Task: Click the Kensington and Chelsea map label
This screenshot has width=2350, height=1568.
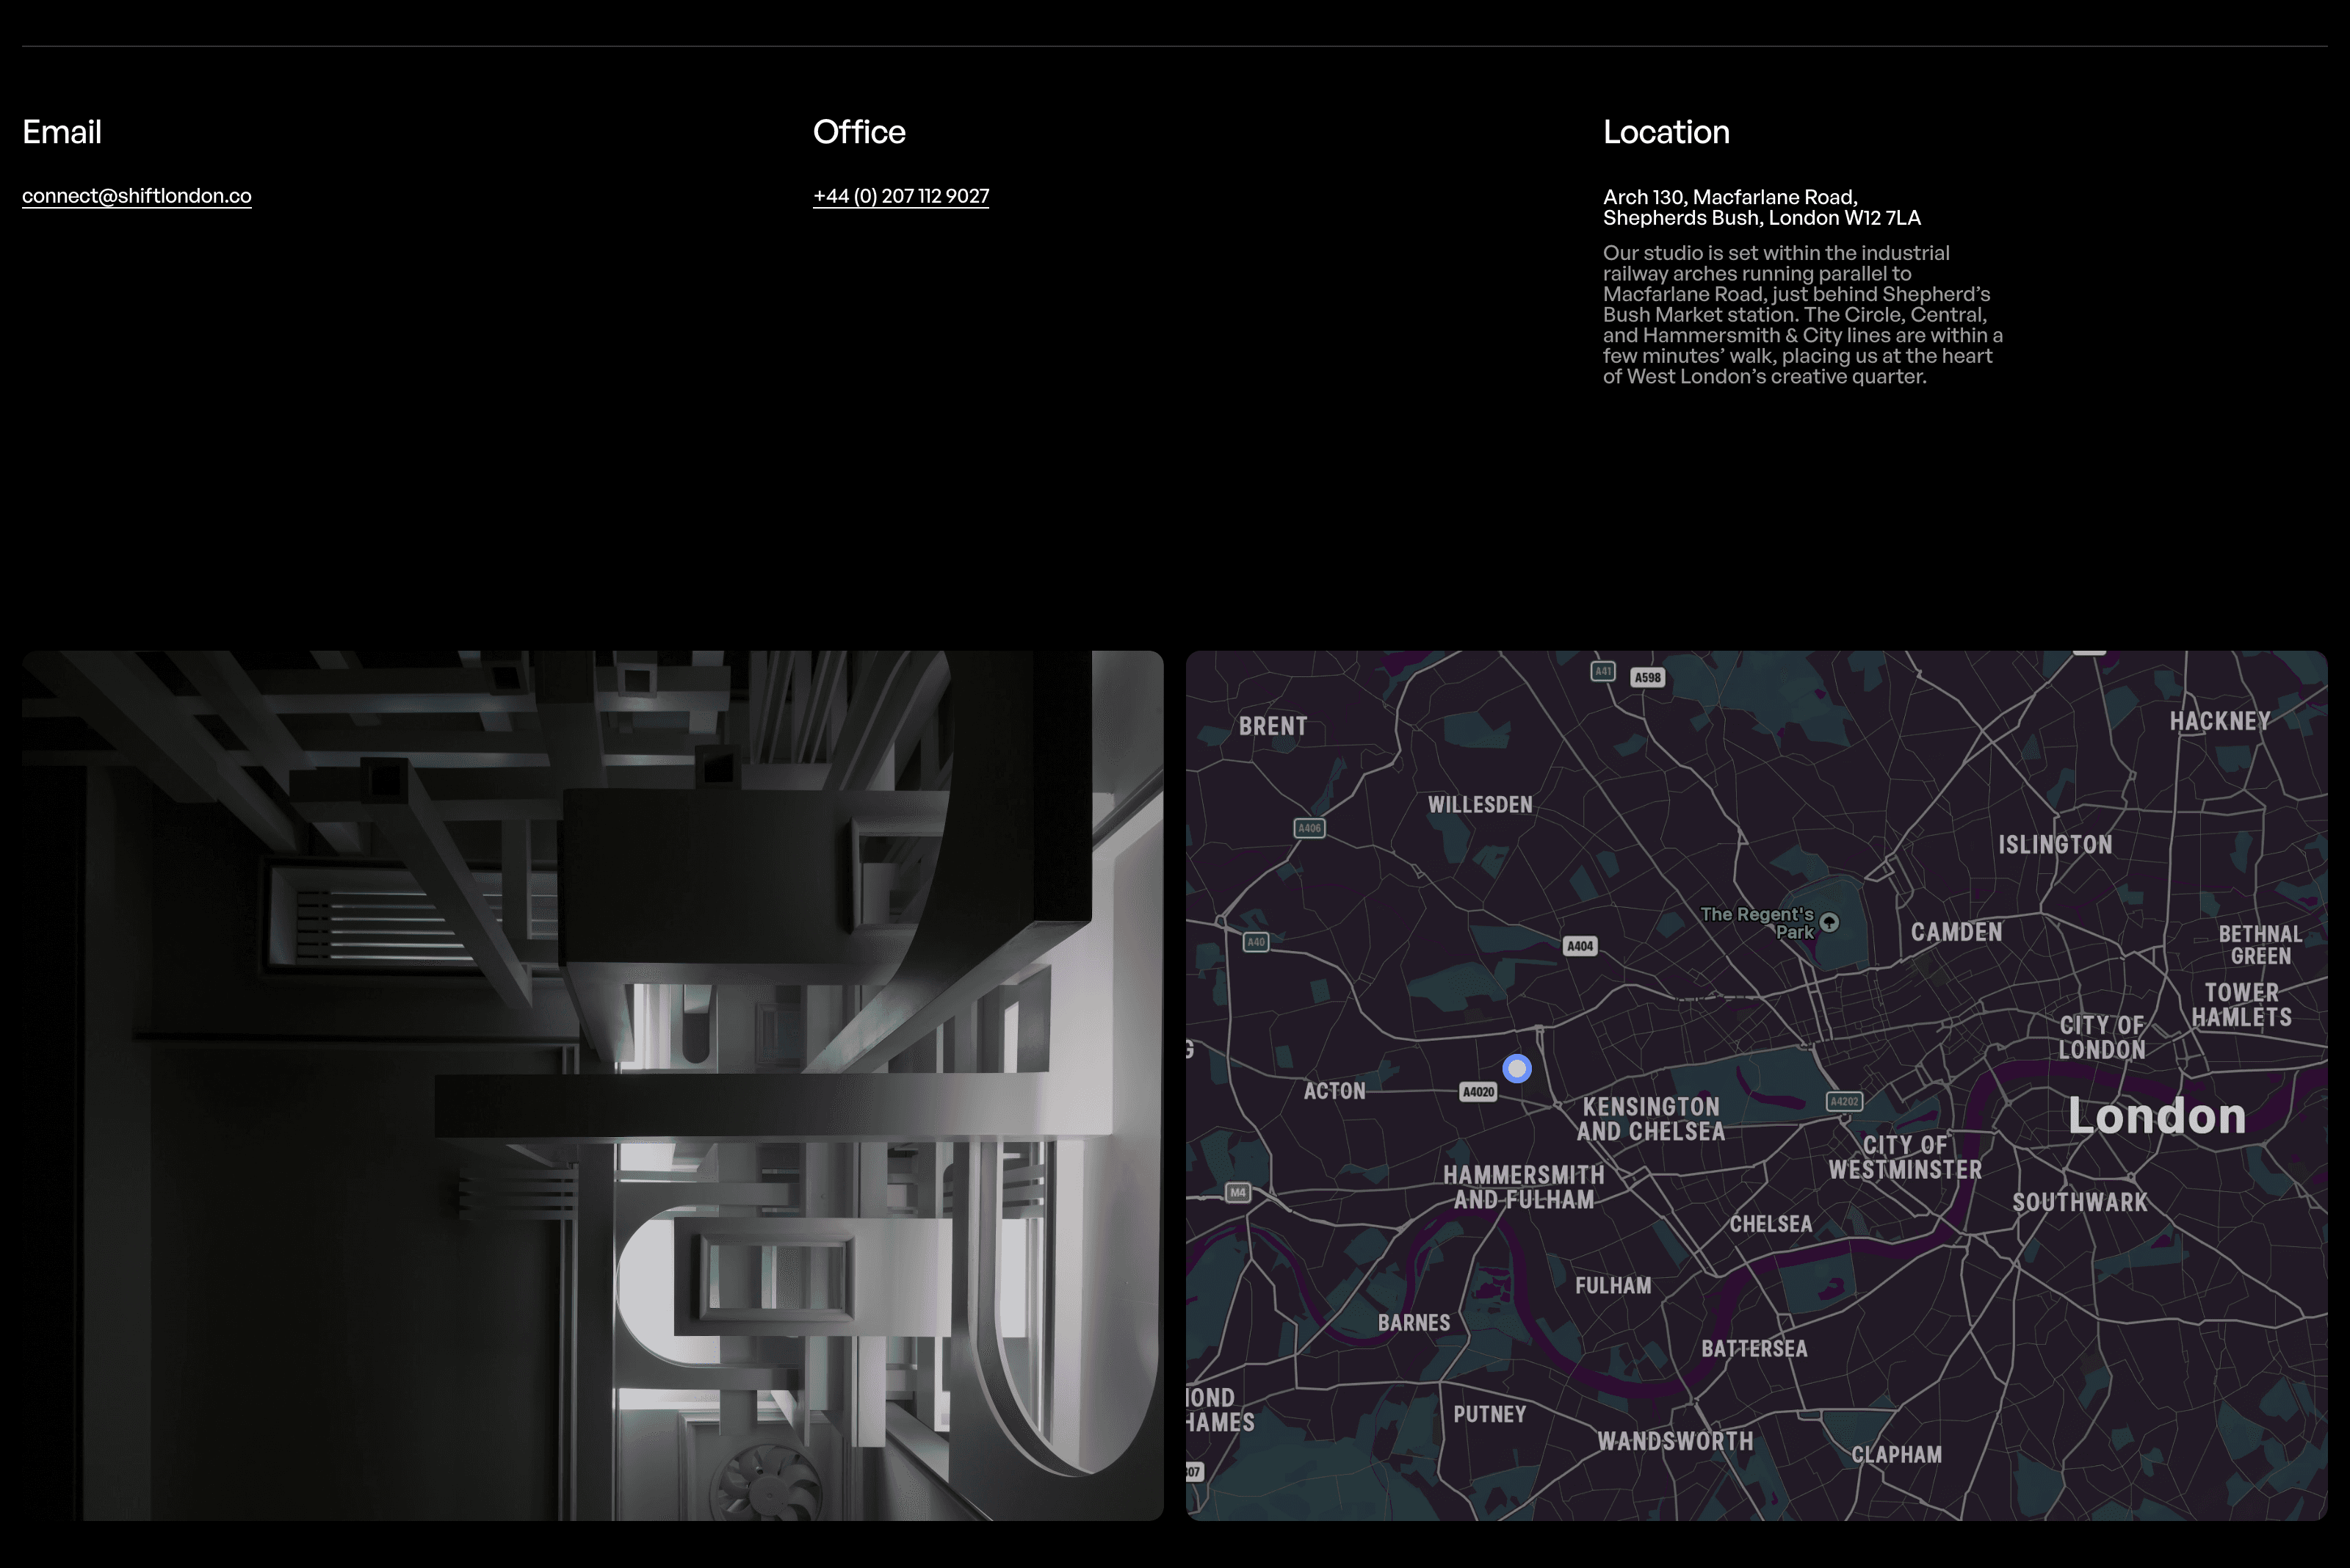Action: coord(1651,1119)
